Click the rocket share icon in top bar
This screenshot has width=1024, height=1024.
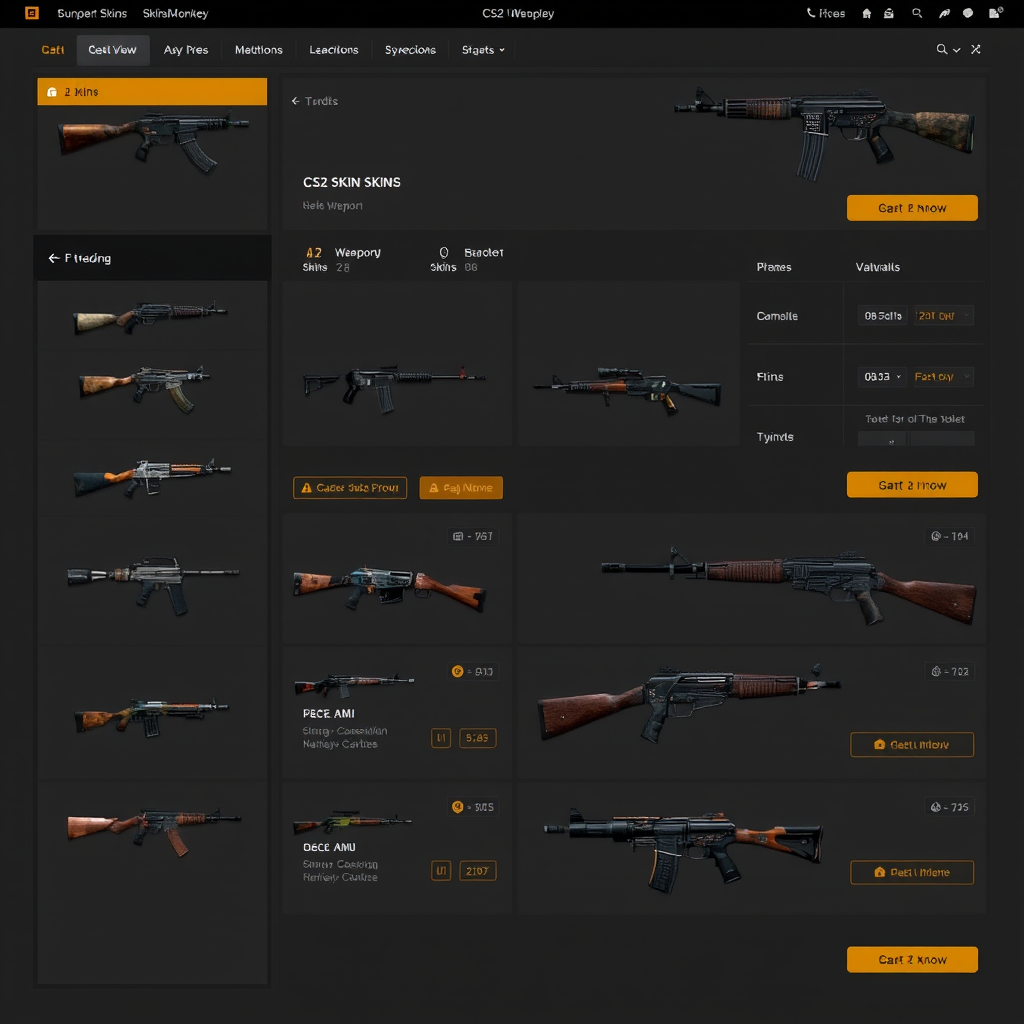tap(944, 14)
